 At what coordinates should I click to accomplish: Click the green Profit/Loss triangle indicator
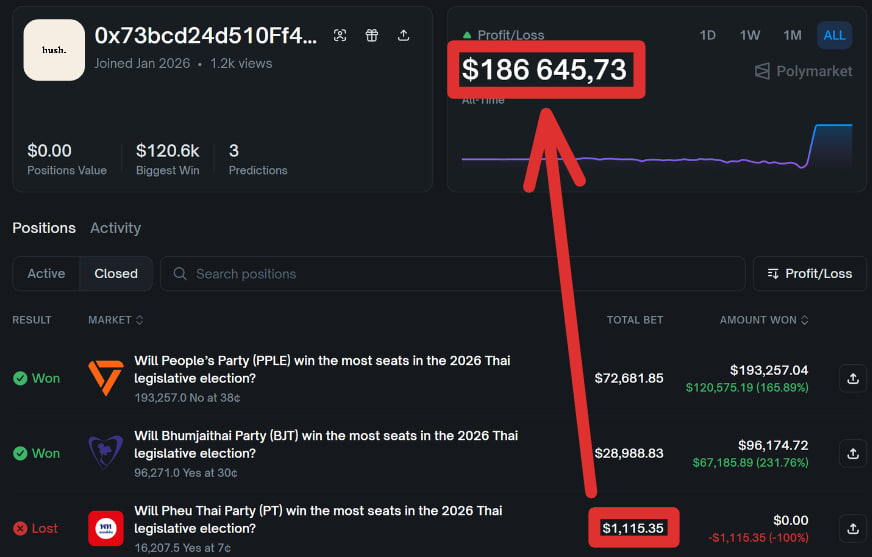[467, 35]
